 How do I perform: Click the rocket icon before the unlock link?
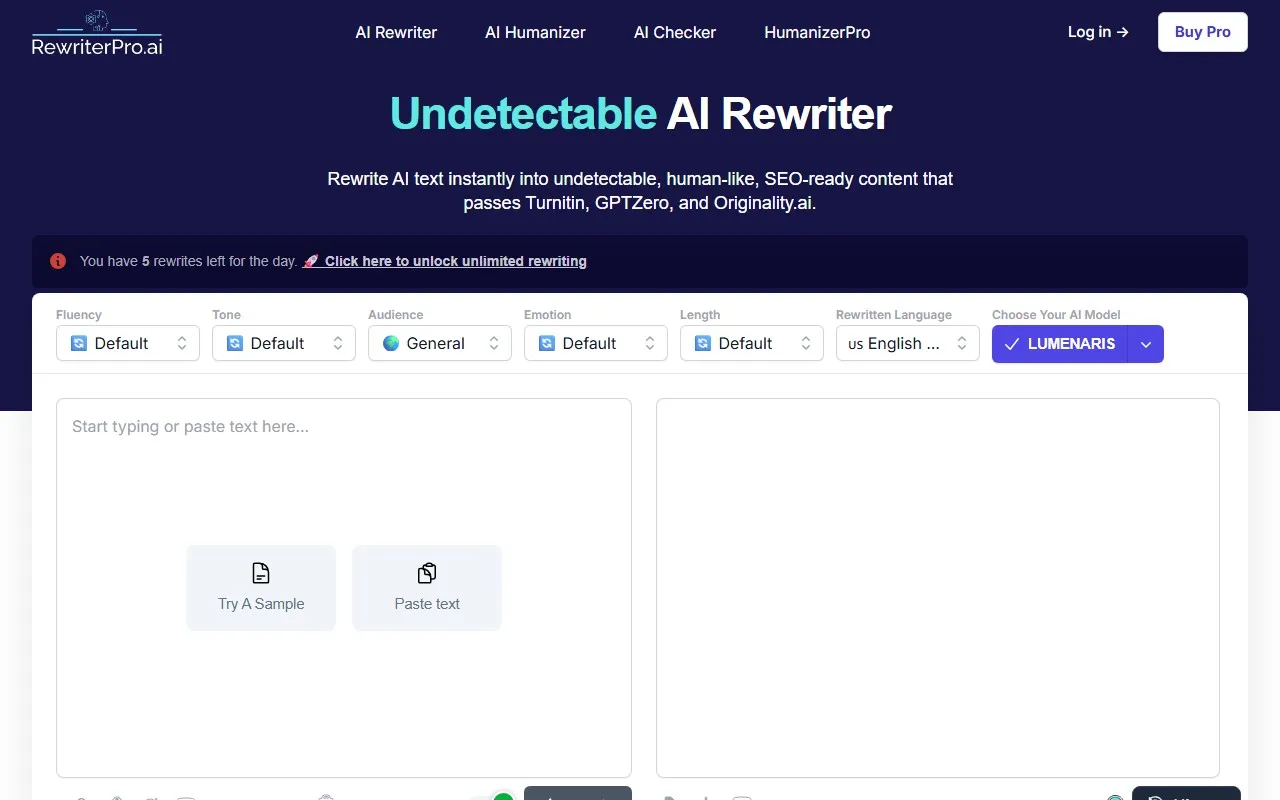coord(310,260)
